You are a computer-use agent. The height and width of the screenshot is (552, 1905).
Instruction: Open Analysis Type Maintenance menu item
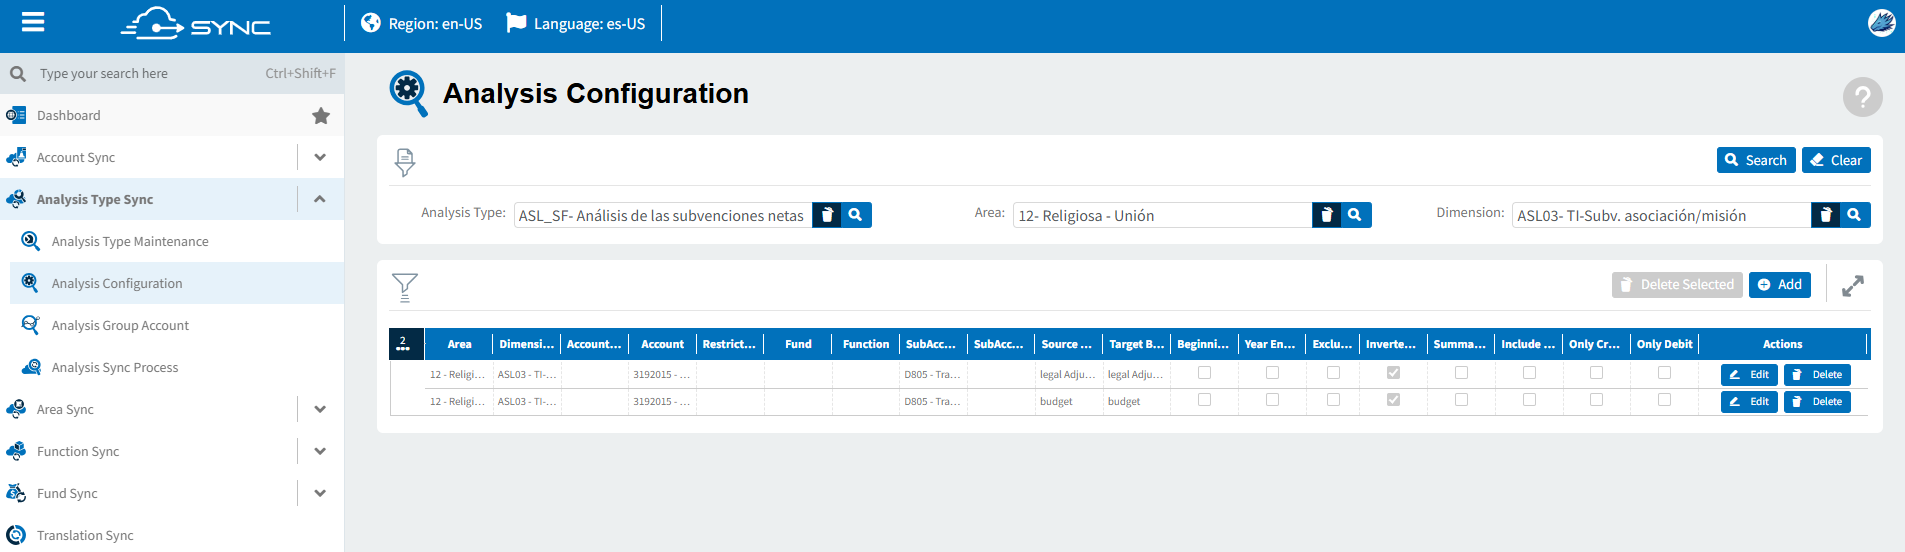click(x=130, y=241)
